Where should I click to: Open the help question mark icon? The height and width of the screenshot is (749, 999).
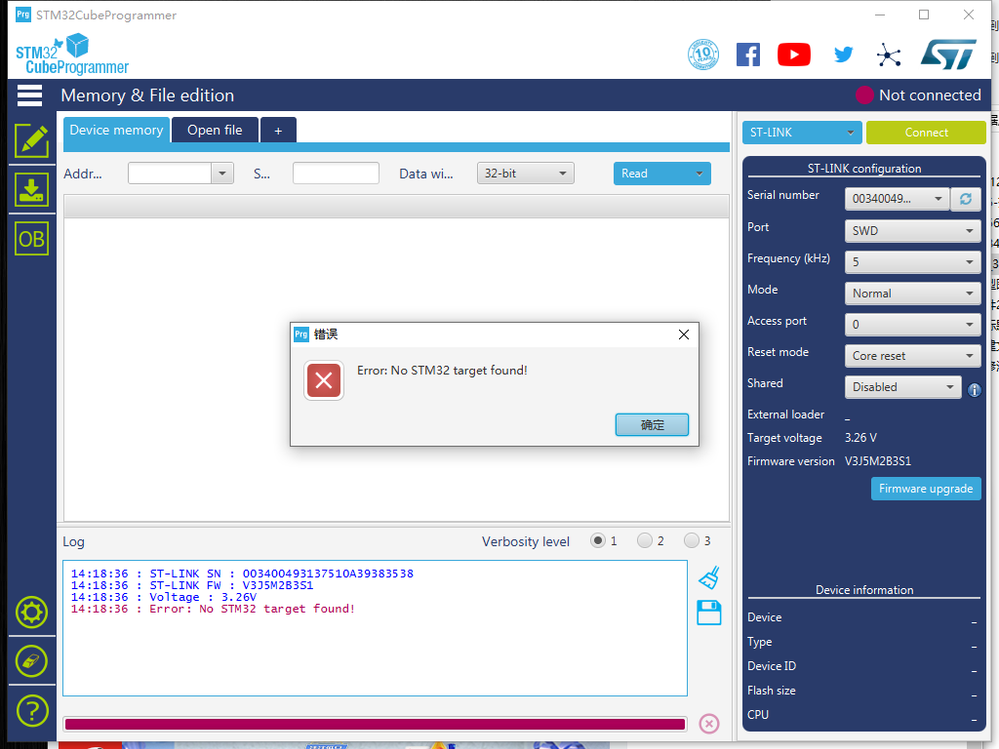[x=32, y=711]
